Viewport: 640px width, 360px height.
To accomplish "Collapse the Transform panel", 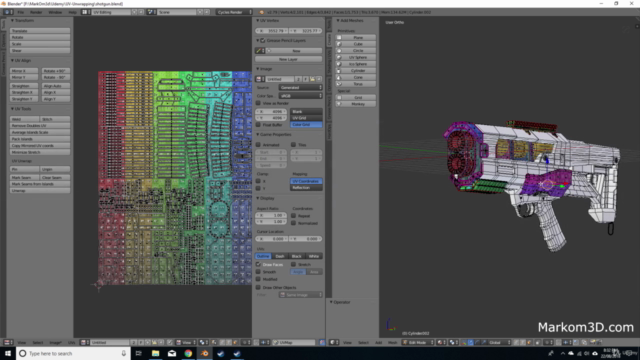I will [13, 20].
